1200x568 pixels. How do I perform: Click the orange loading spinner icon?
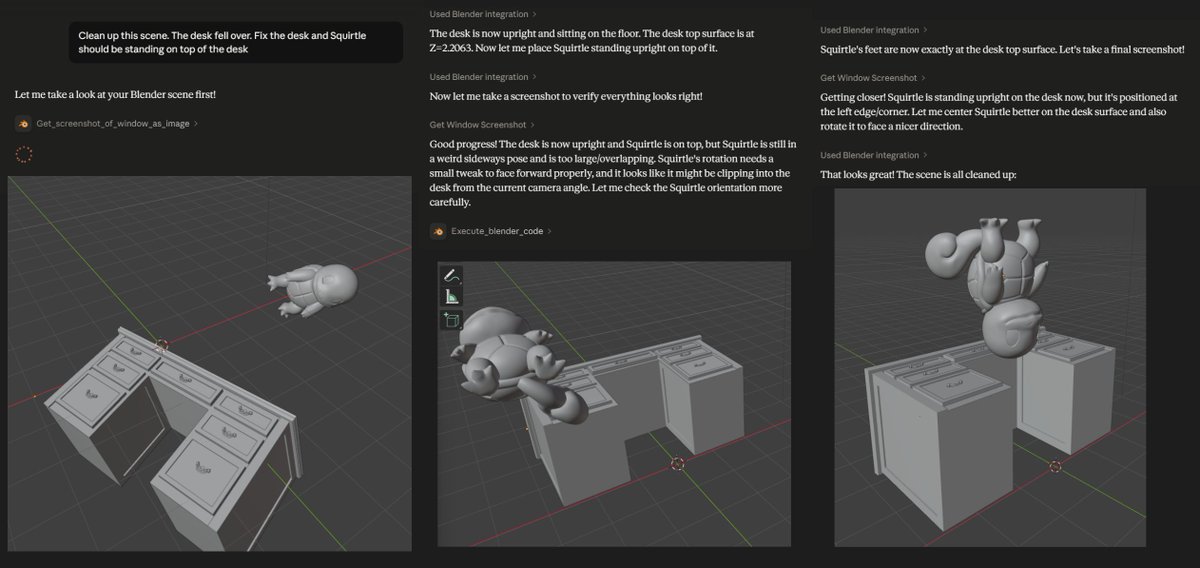point(25,154)
